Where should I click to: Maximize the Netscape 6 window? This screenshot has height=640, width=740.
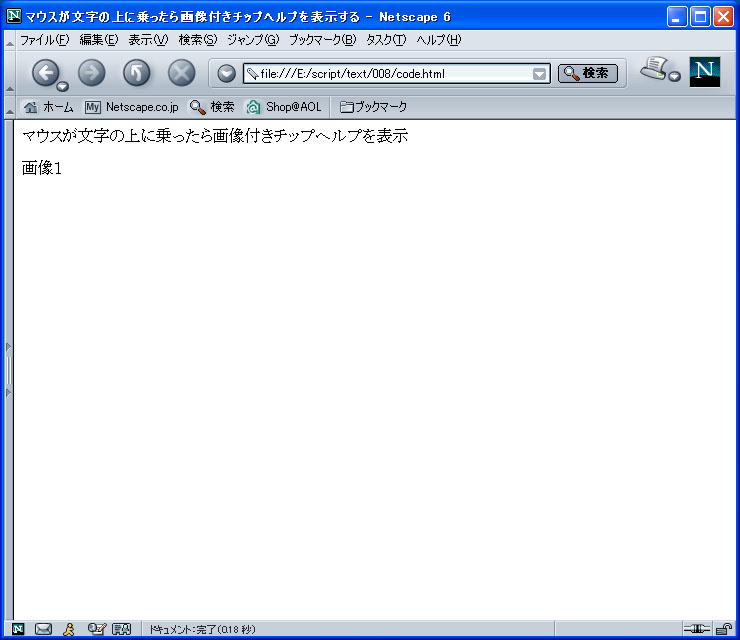[x=700, y=17]
